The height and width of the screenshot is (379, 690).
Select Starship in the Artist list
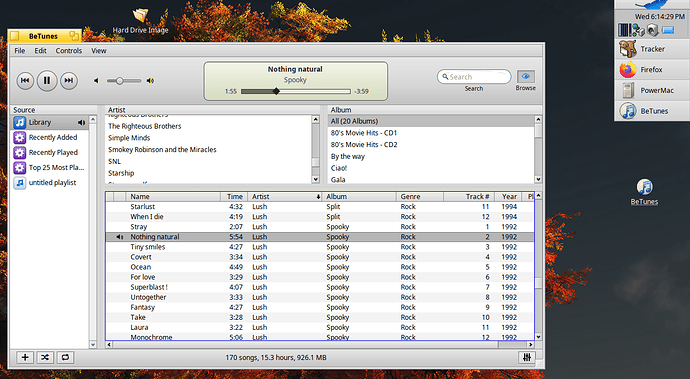click(x=208, y=173)
